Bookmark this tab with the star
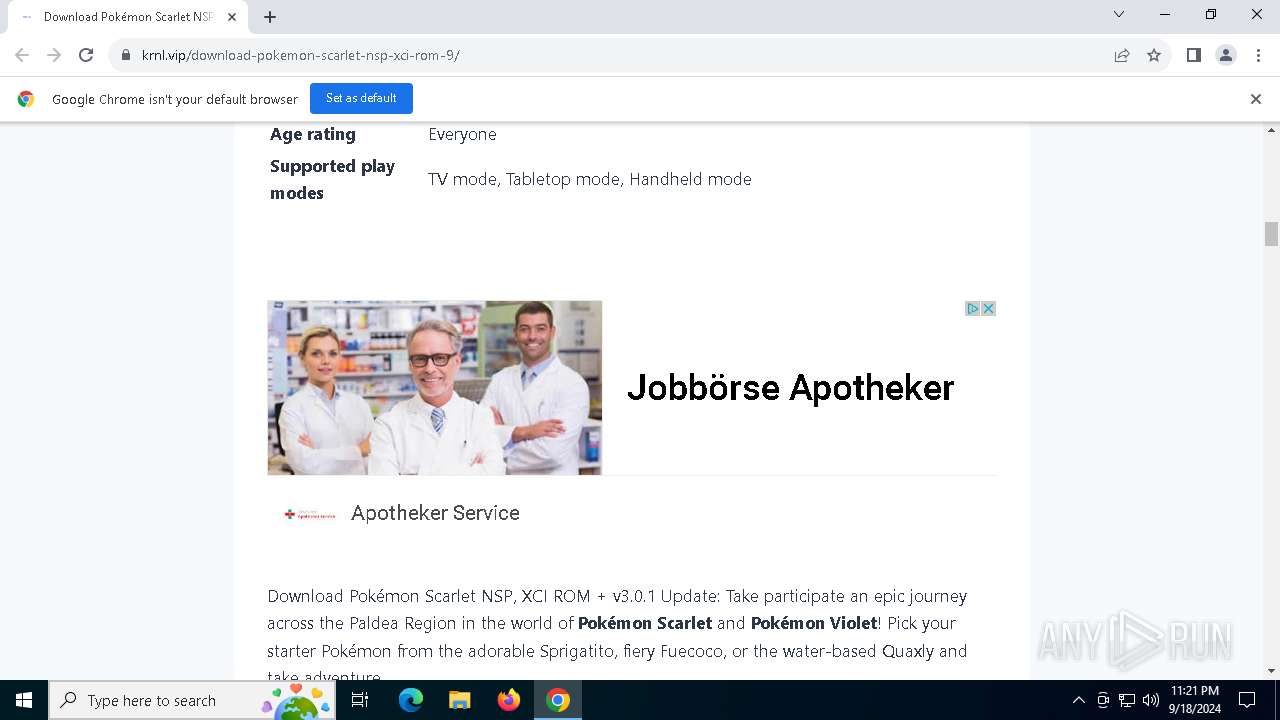This screenshot has height=720, width=1280. coord(1154,55)
